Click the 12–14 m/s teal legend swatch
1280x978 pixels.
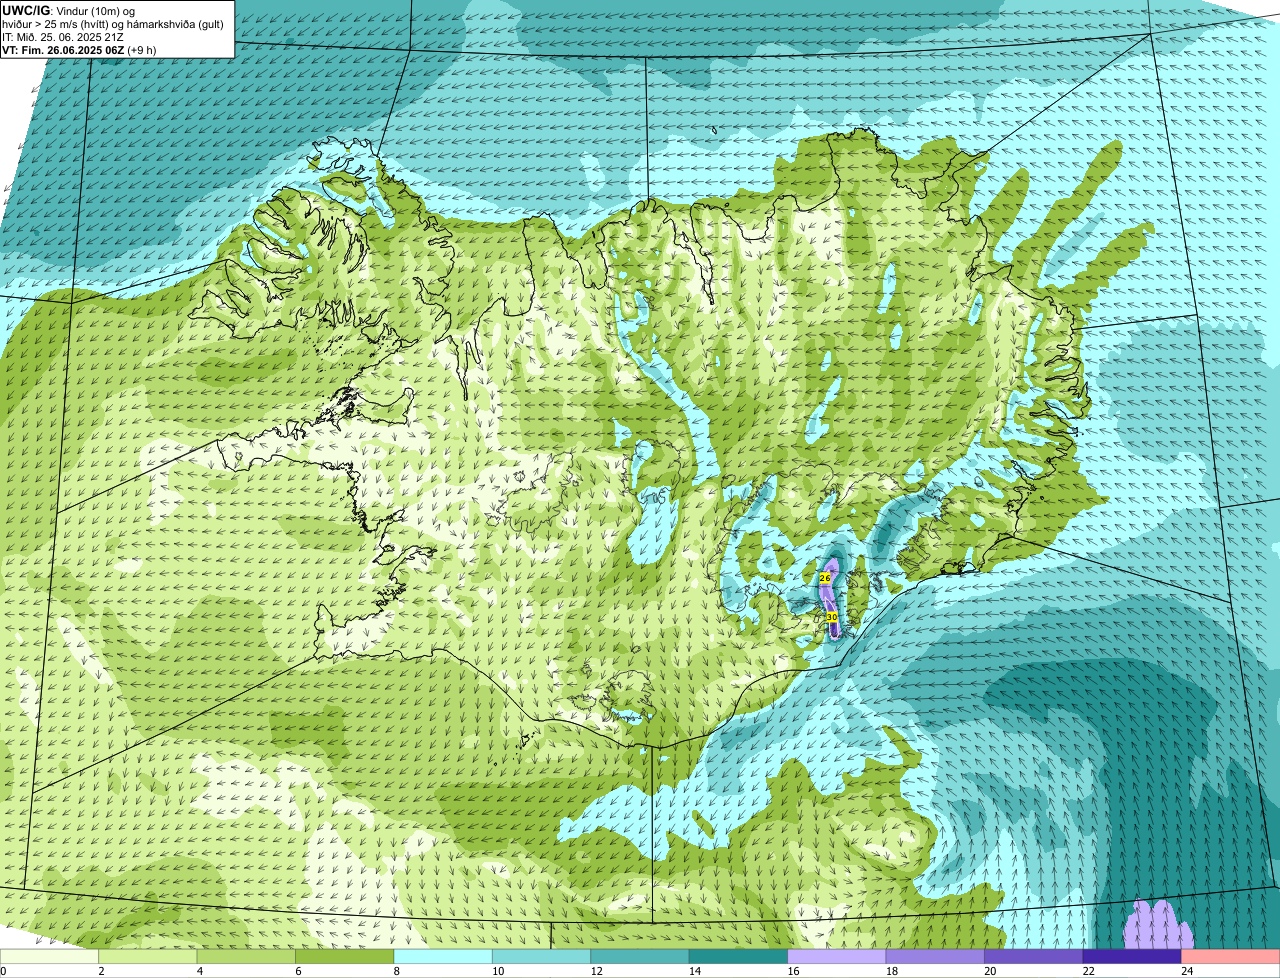click(640, 957)
